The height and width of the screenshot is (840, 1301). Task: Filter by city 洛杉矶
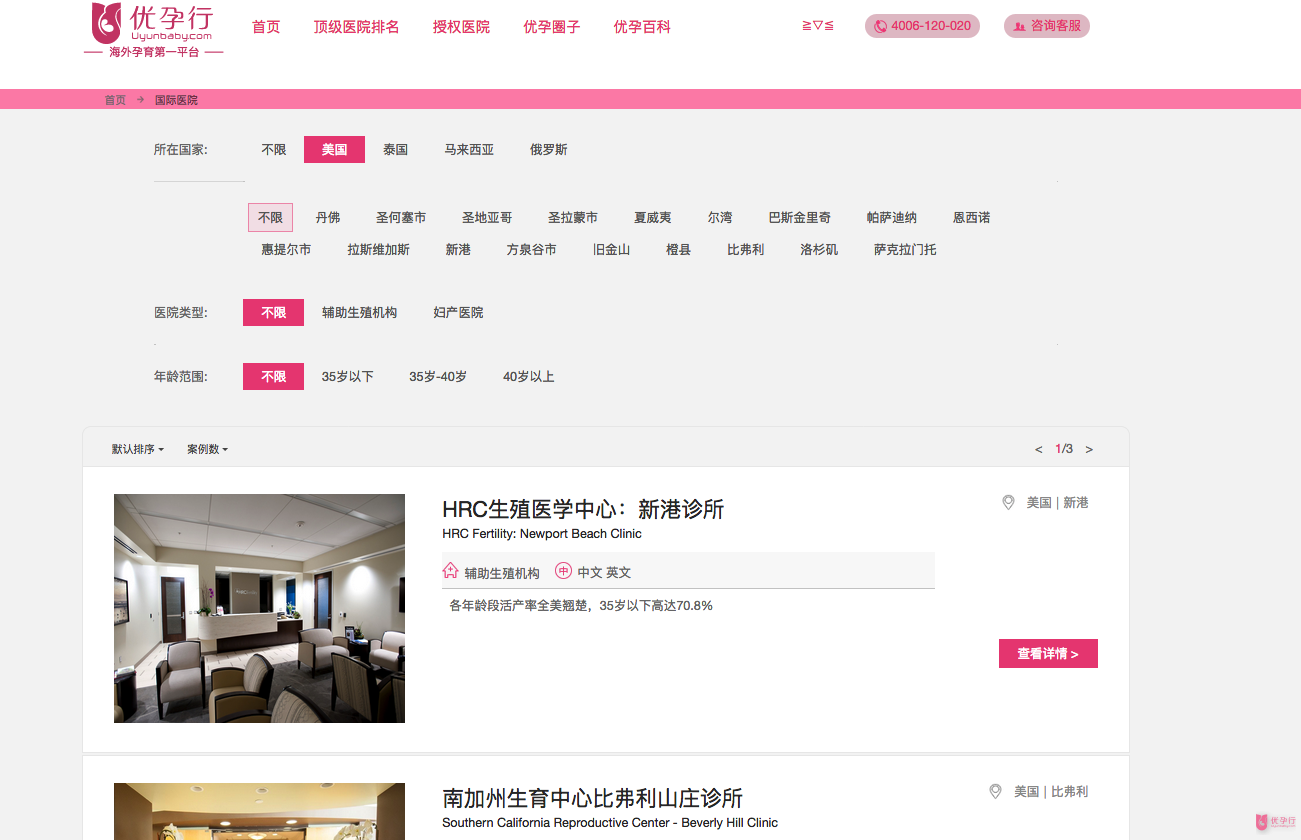pos(820,250)
